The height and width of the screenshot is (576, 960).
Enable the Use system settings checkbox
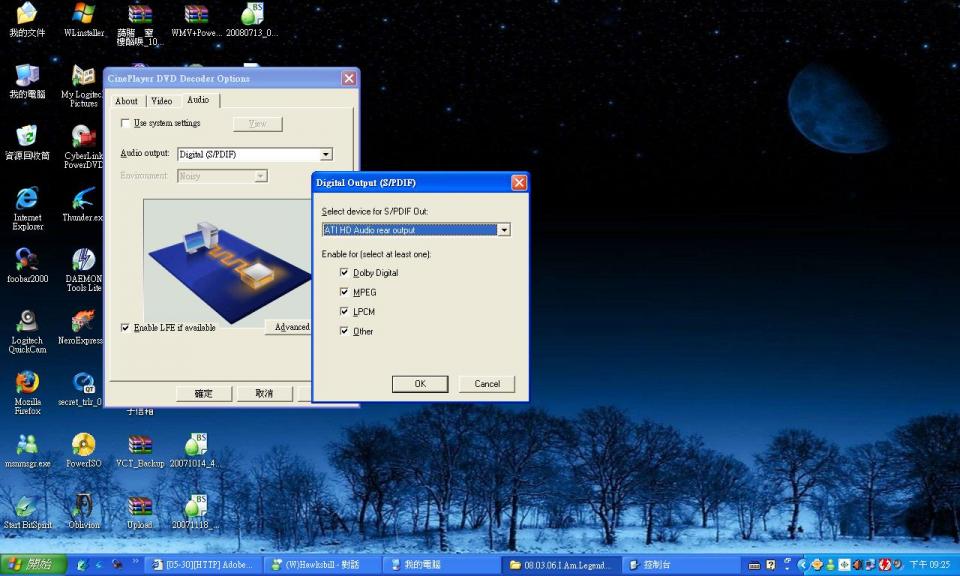click(125, 123)
